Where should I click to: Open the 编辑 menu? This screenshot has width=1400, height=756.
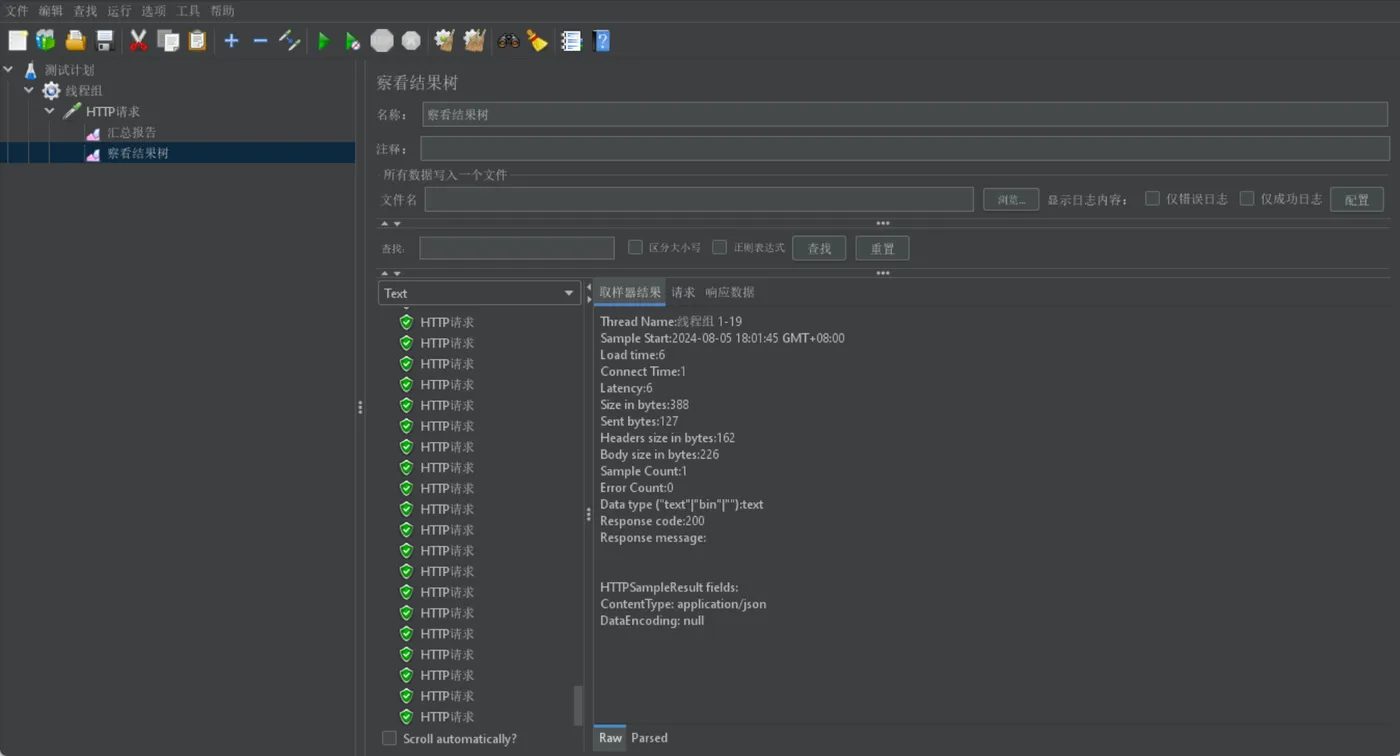tap(51, 11)
